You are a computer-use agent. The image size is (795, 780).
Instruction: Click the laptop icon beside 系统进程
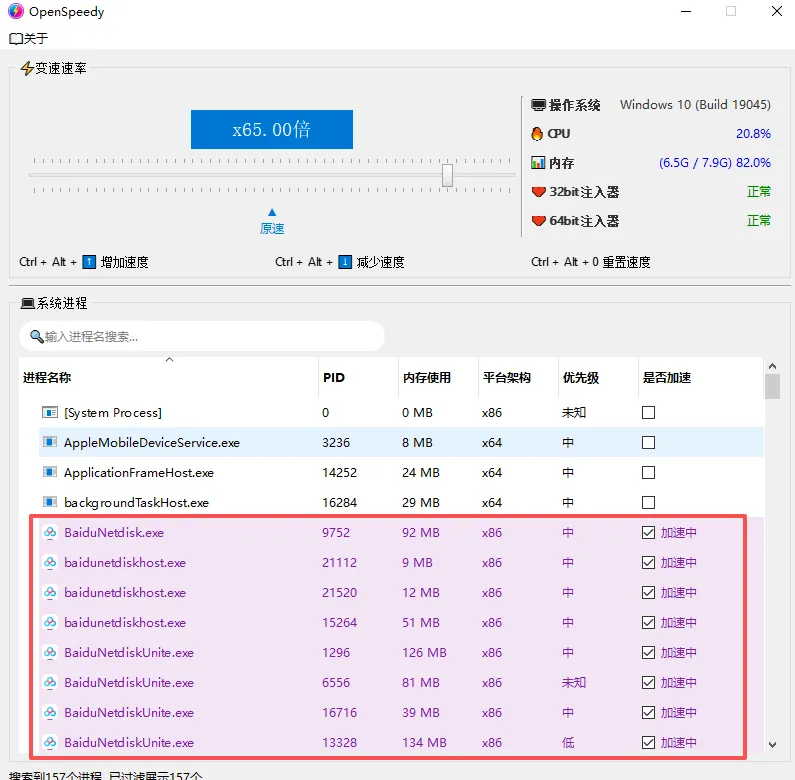27,303
